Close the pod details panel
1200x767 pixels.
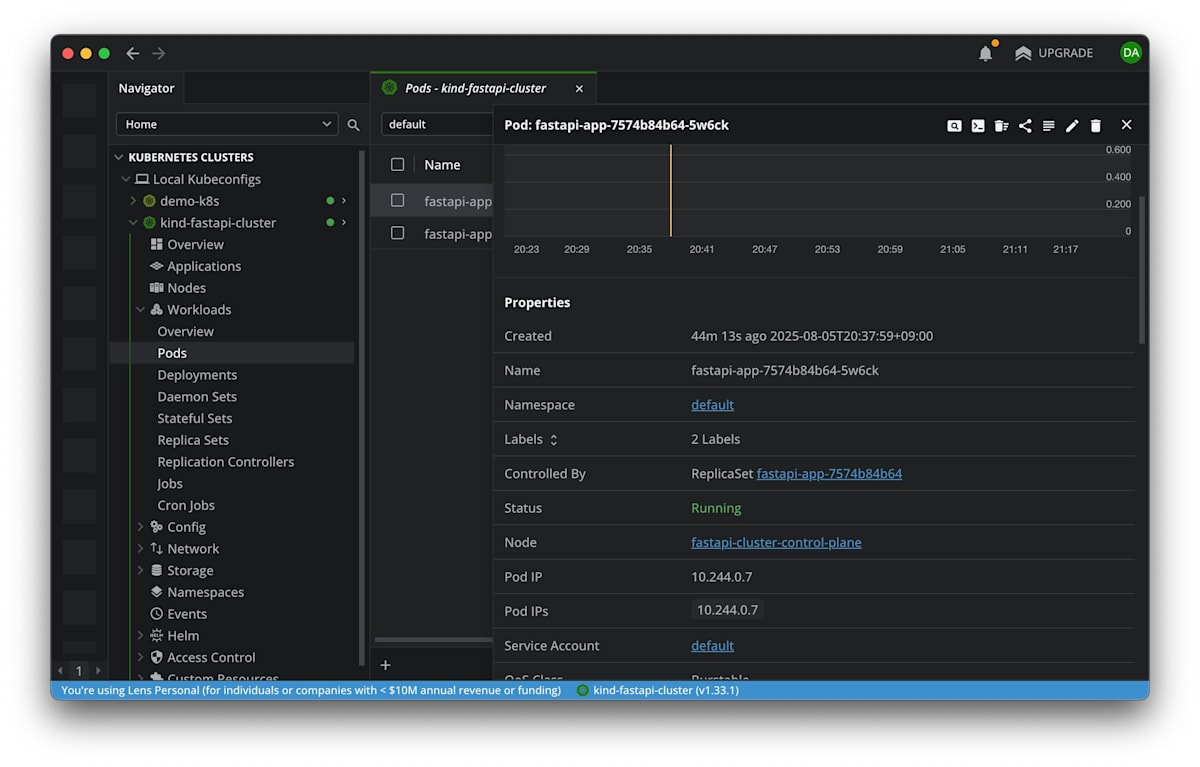point(1127,125)
